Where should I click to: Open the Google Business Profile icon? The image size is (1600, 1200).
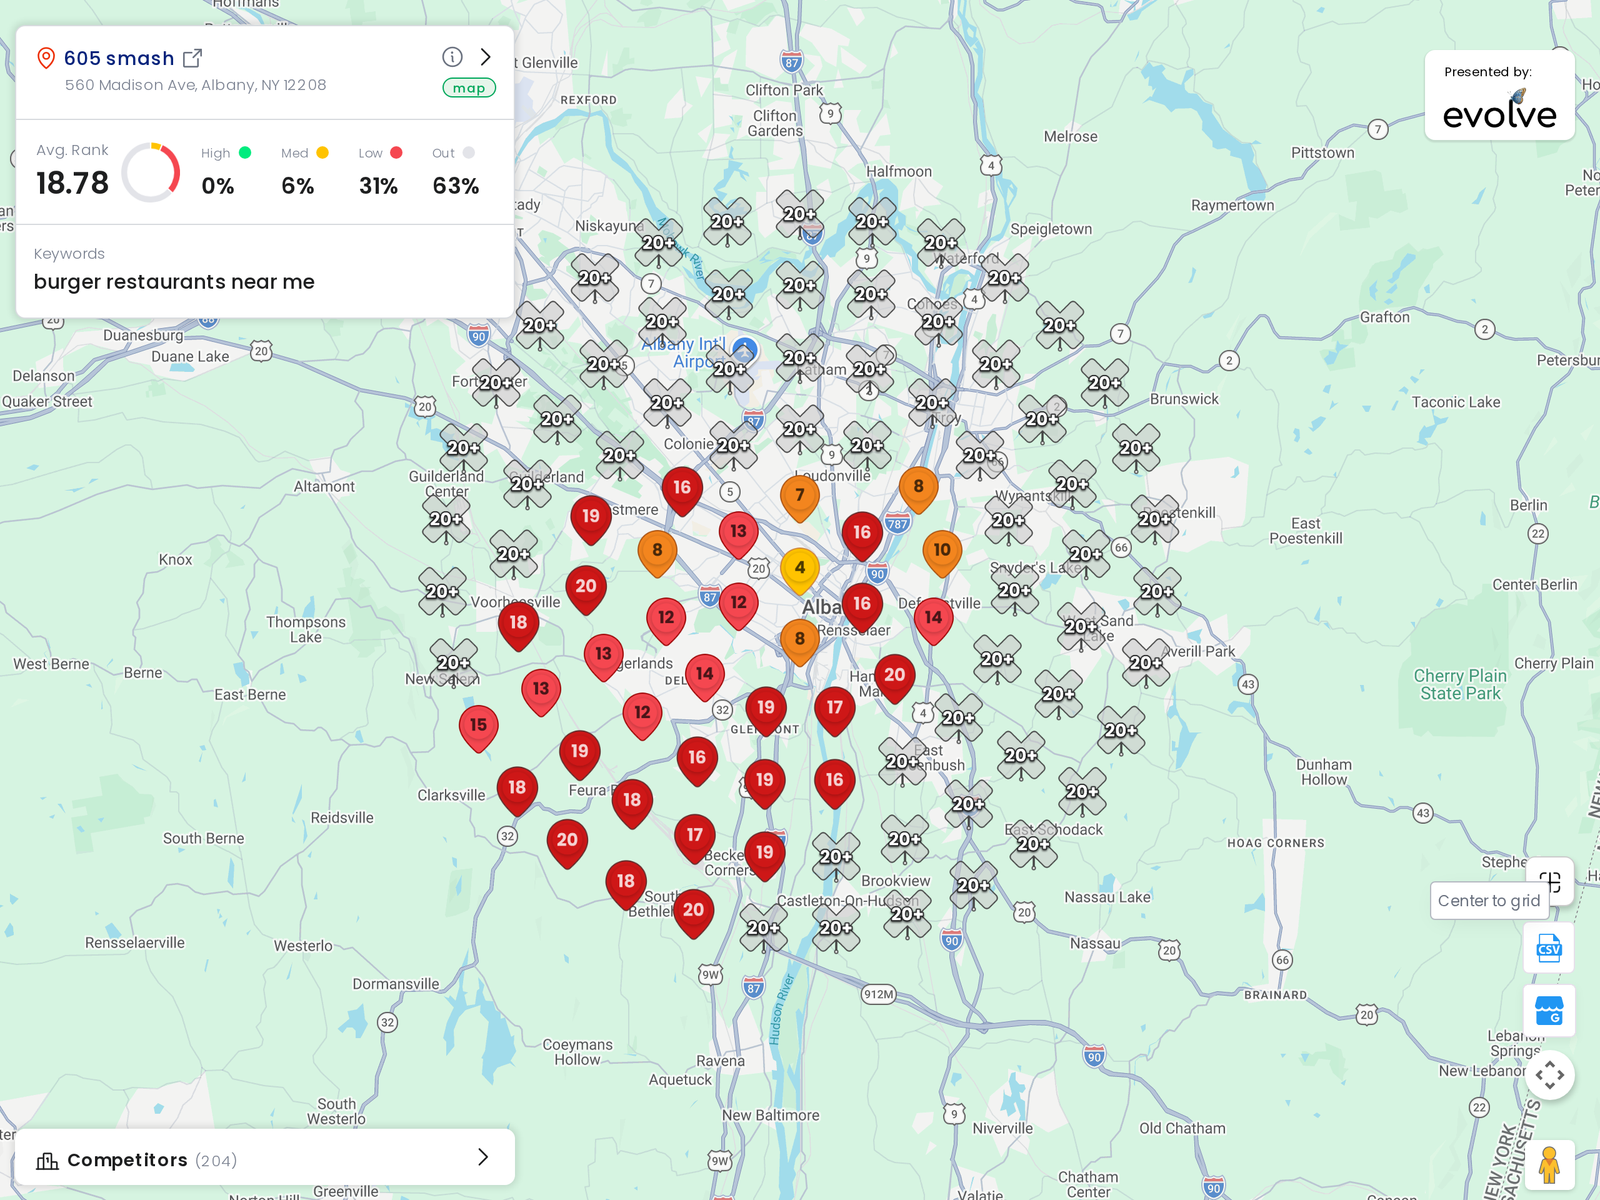coord(1549,1011)
